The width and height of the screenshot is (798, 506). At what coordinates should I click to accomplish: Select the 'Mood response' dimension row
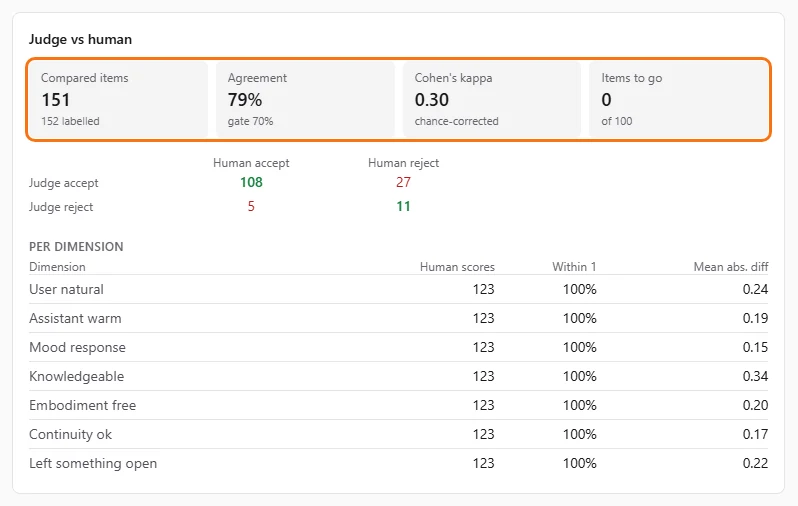tap(398, 347)
